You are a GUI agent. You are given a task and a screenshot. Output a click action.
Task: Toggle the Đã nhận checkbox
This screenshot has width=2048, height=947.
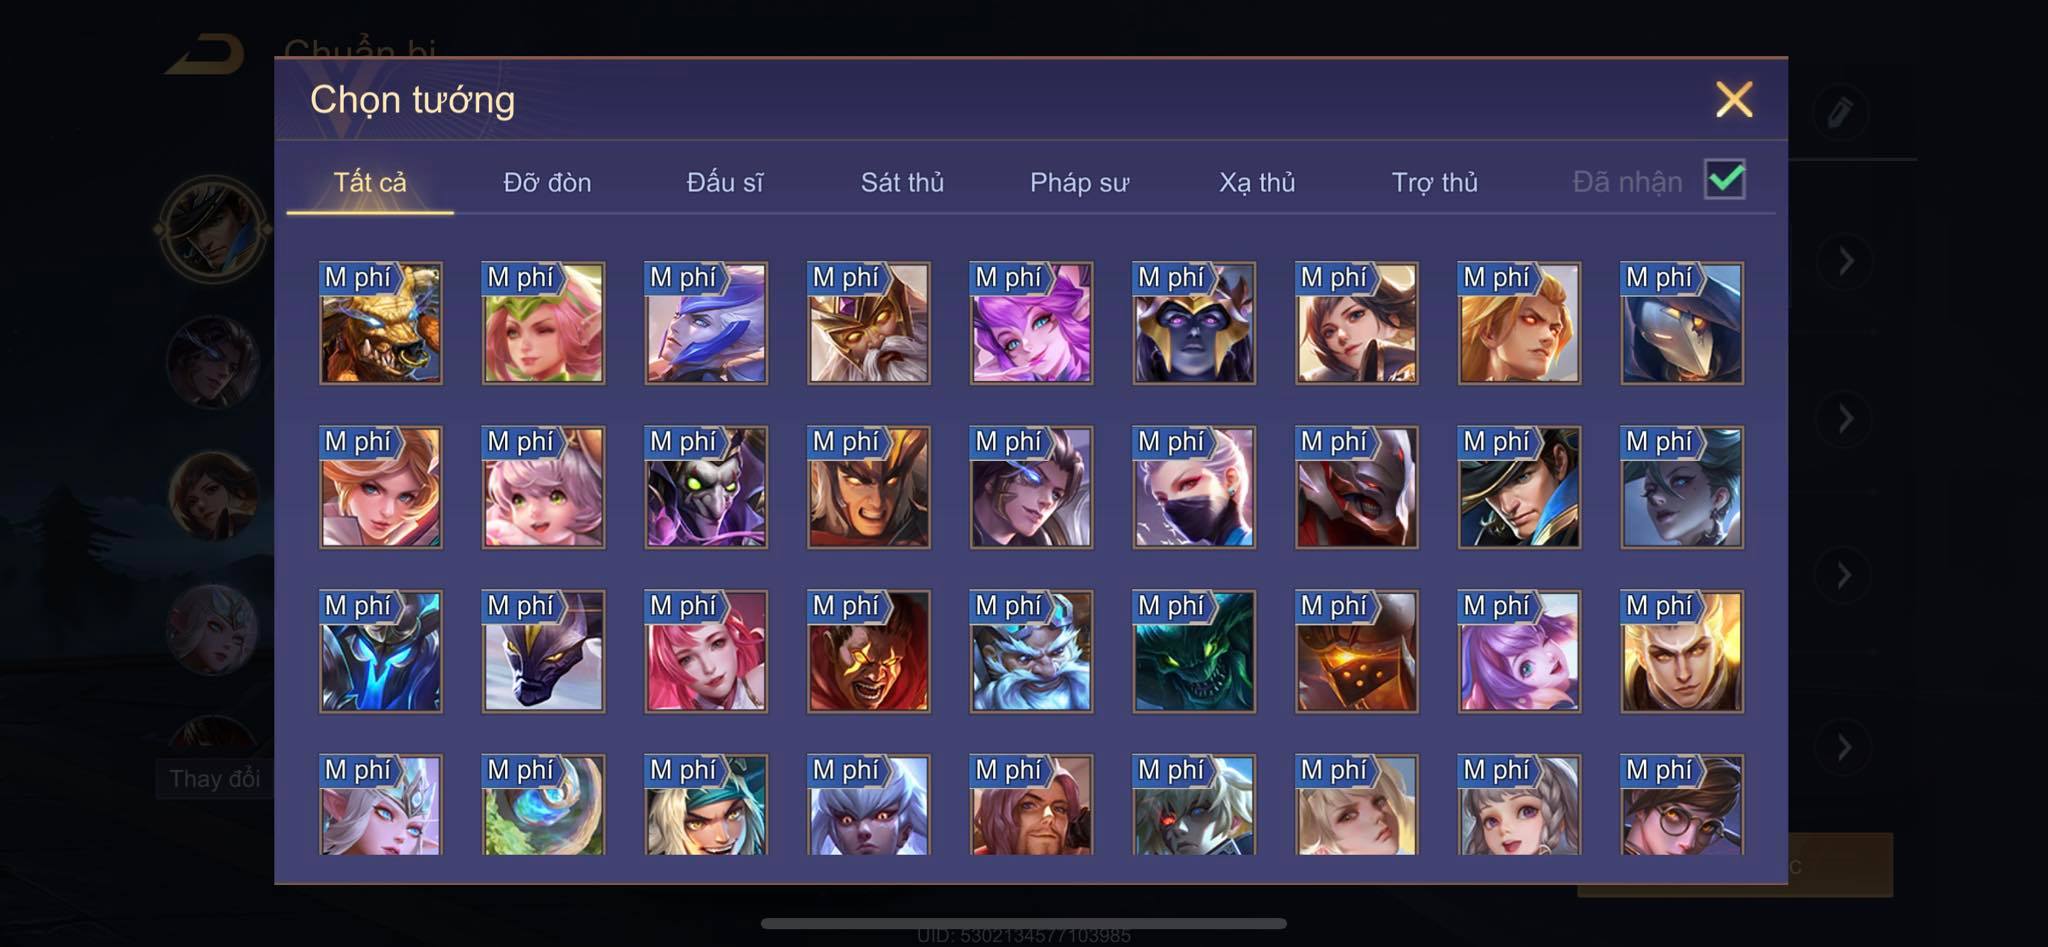pyautogui.click(x=1725, y=180)
